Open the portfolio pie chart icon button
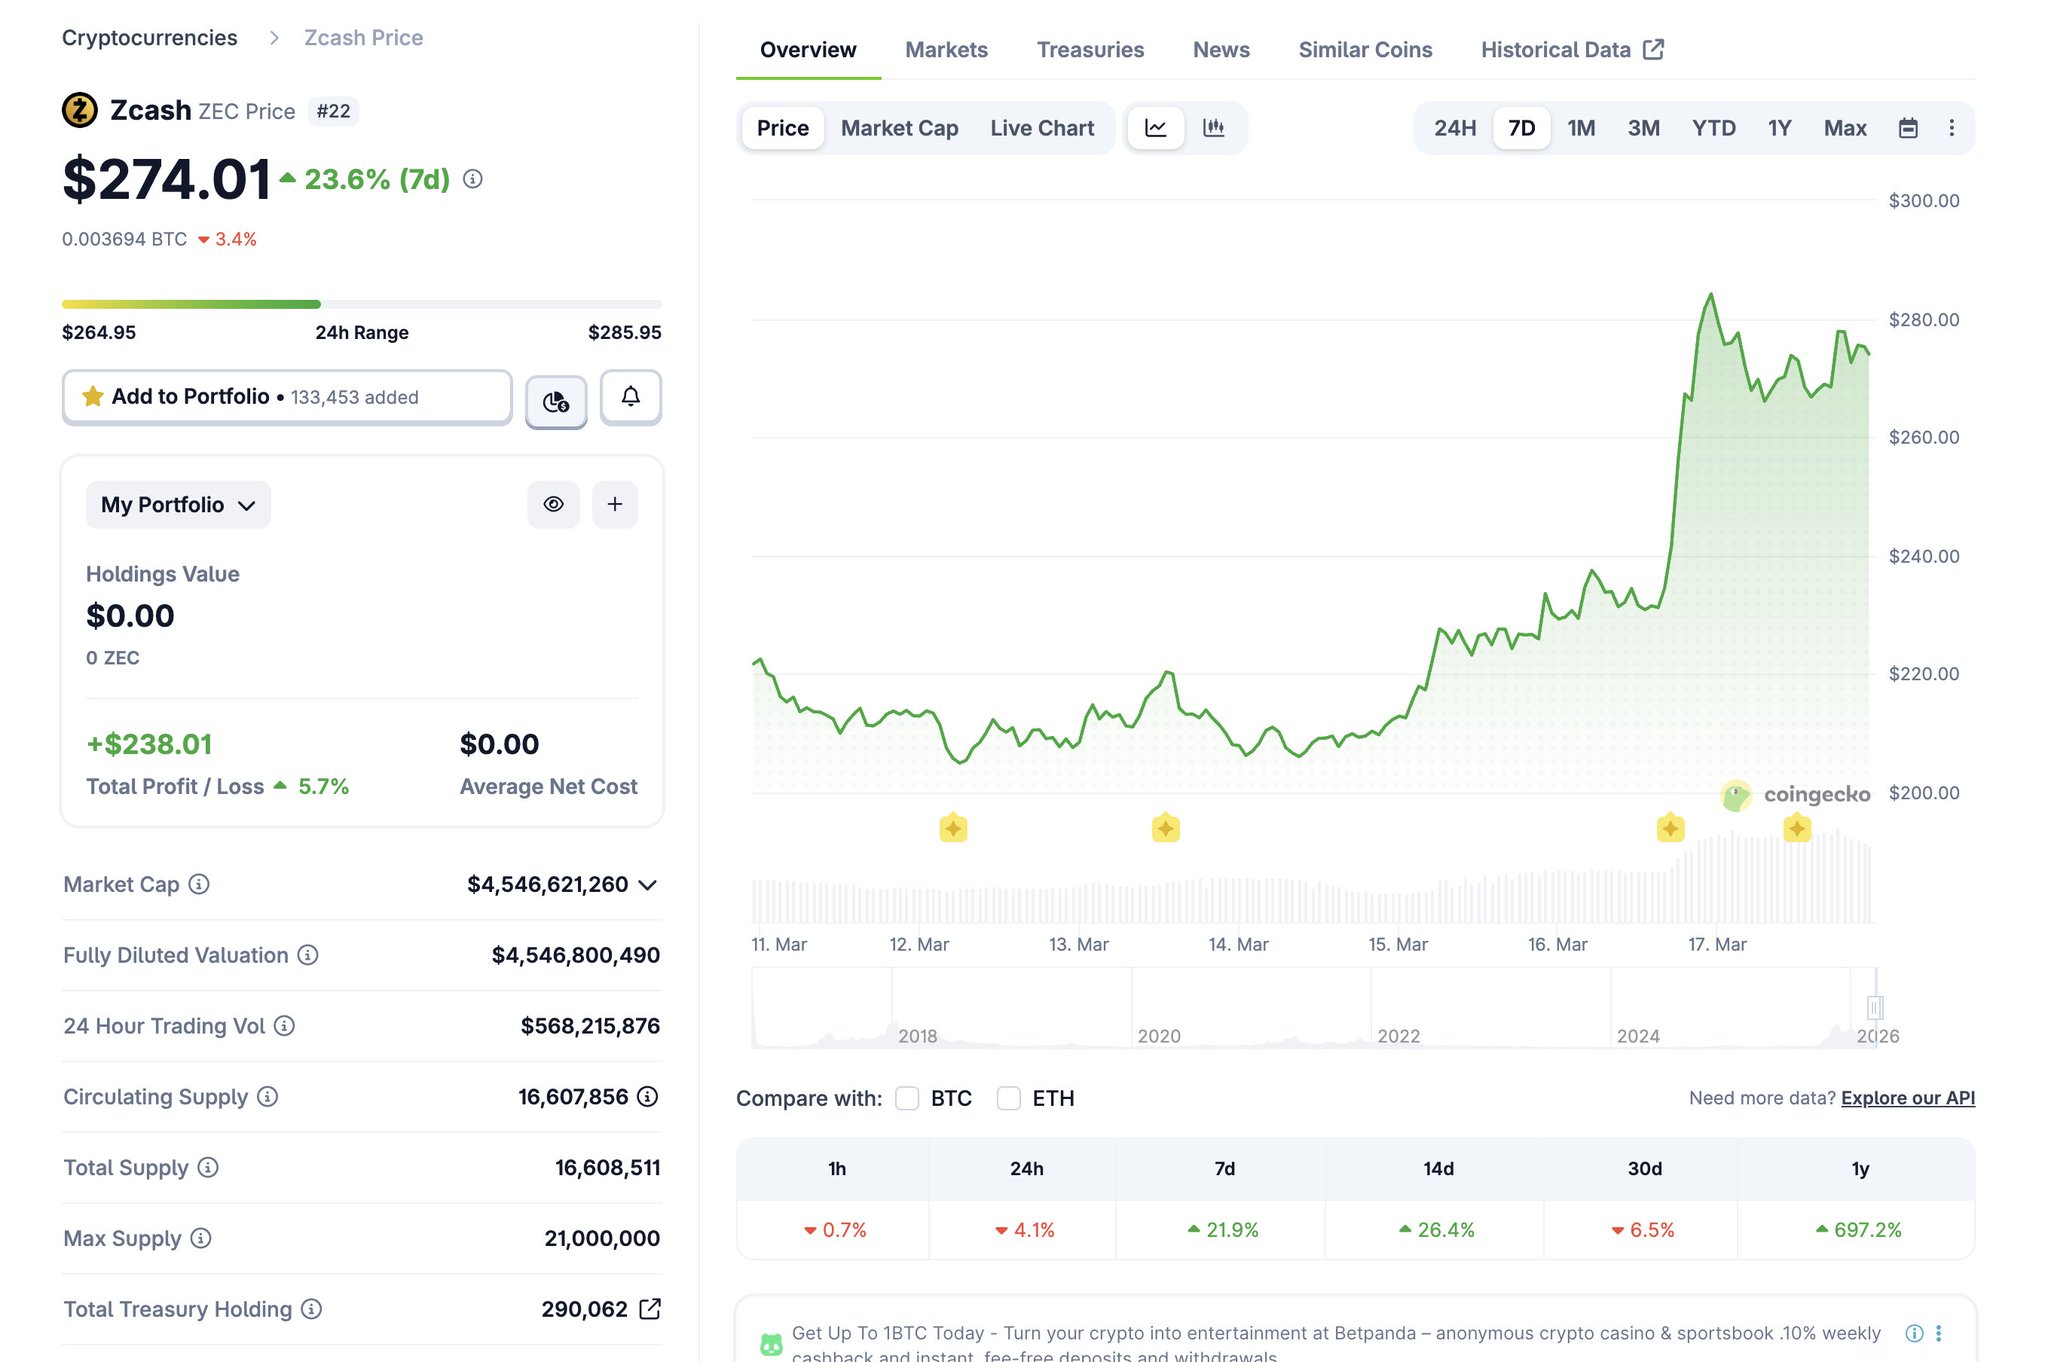 pyautogui.click(x=556, y=401)
